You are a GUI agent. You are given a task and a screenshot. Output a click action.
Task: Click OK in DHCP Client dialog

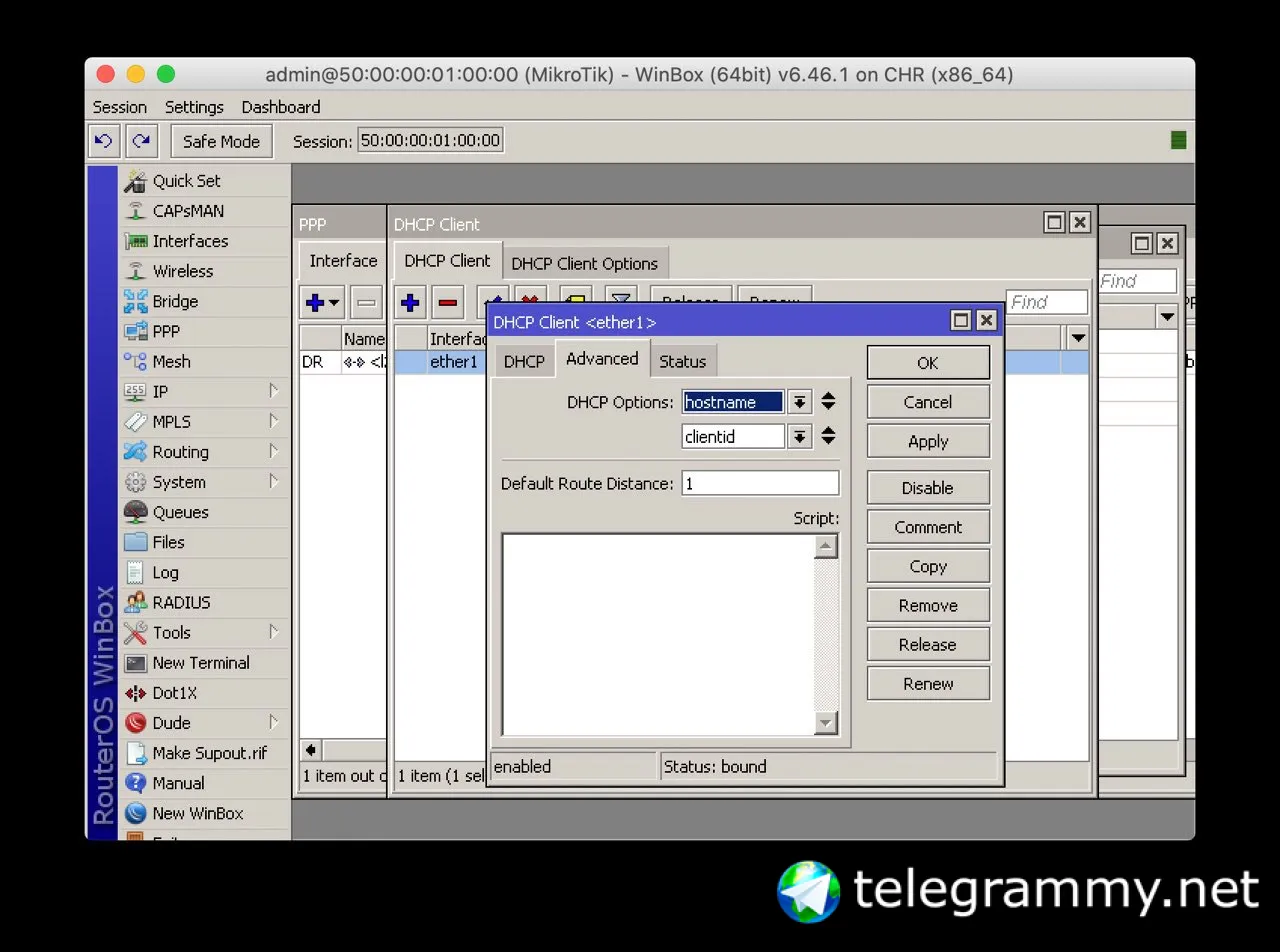click(928, 363)
